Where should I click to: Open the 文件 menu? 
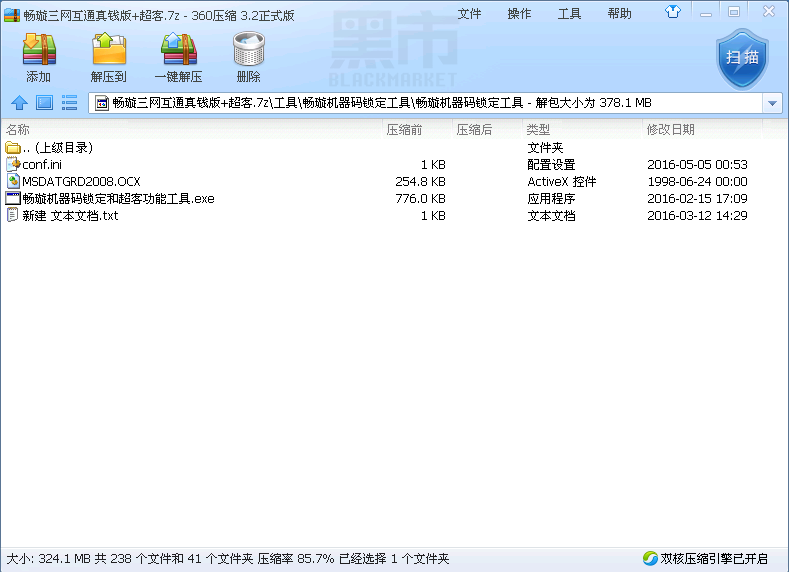click(x=469, y=14)
